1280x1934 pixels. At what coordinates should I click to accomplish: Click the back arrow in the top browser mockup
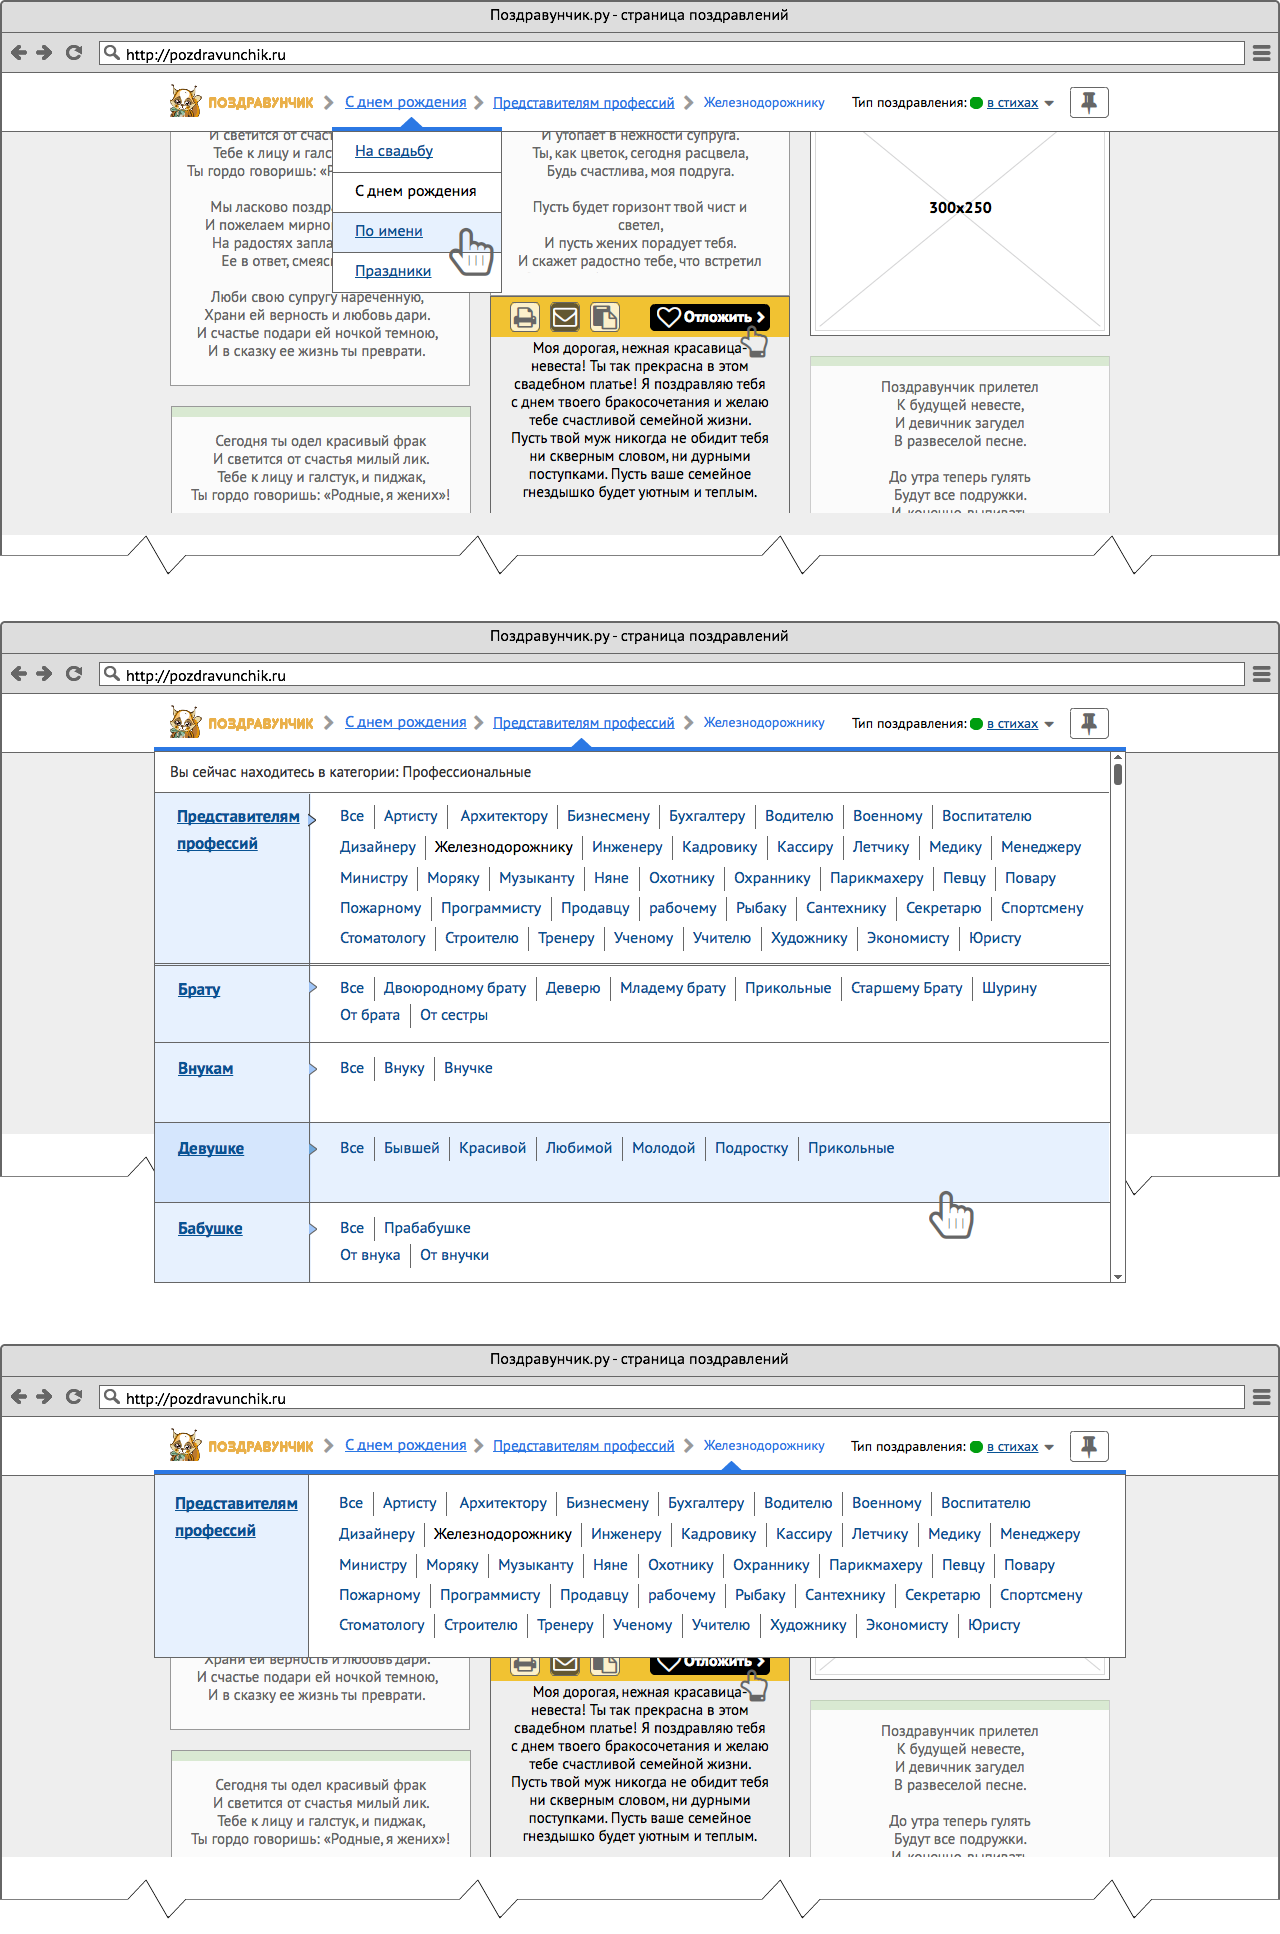(18, 53)
